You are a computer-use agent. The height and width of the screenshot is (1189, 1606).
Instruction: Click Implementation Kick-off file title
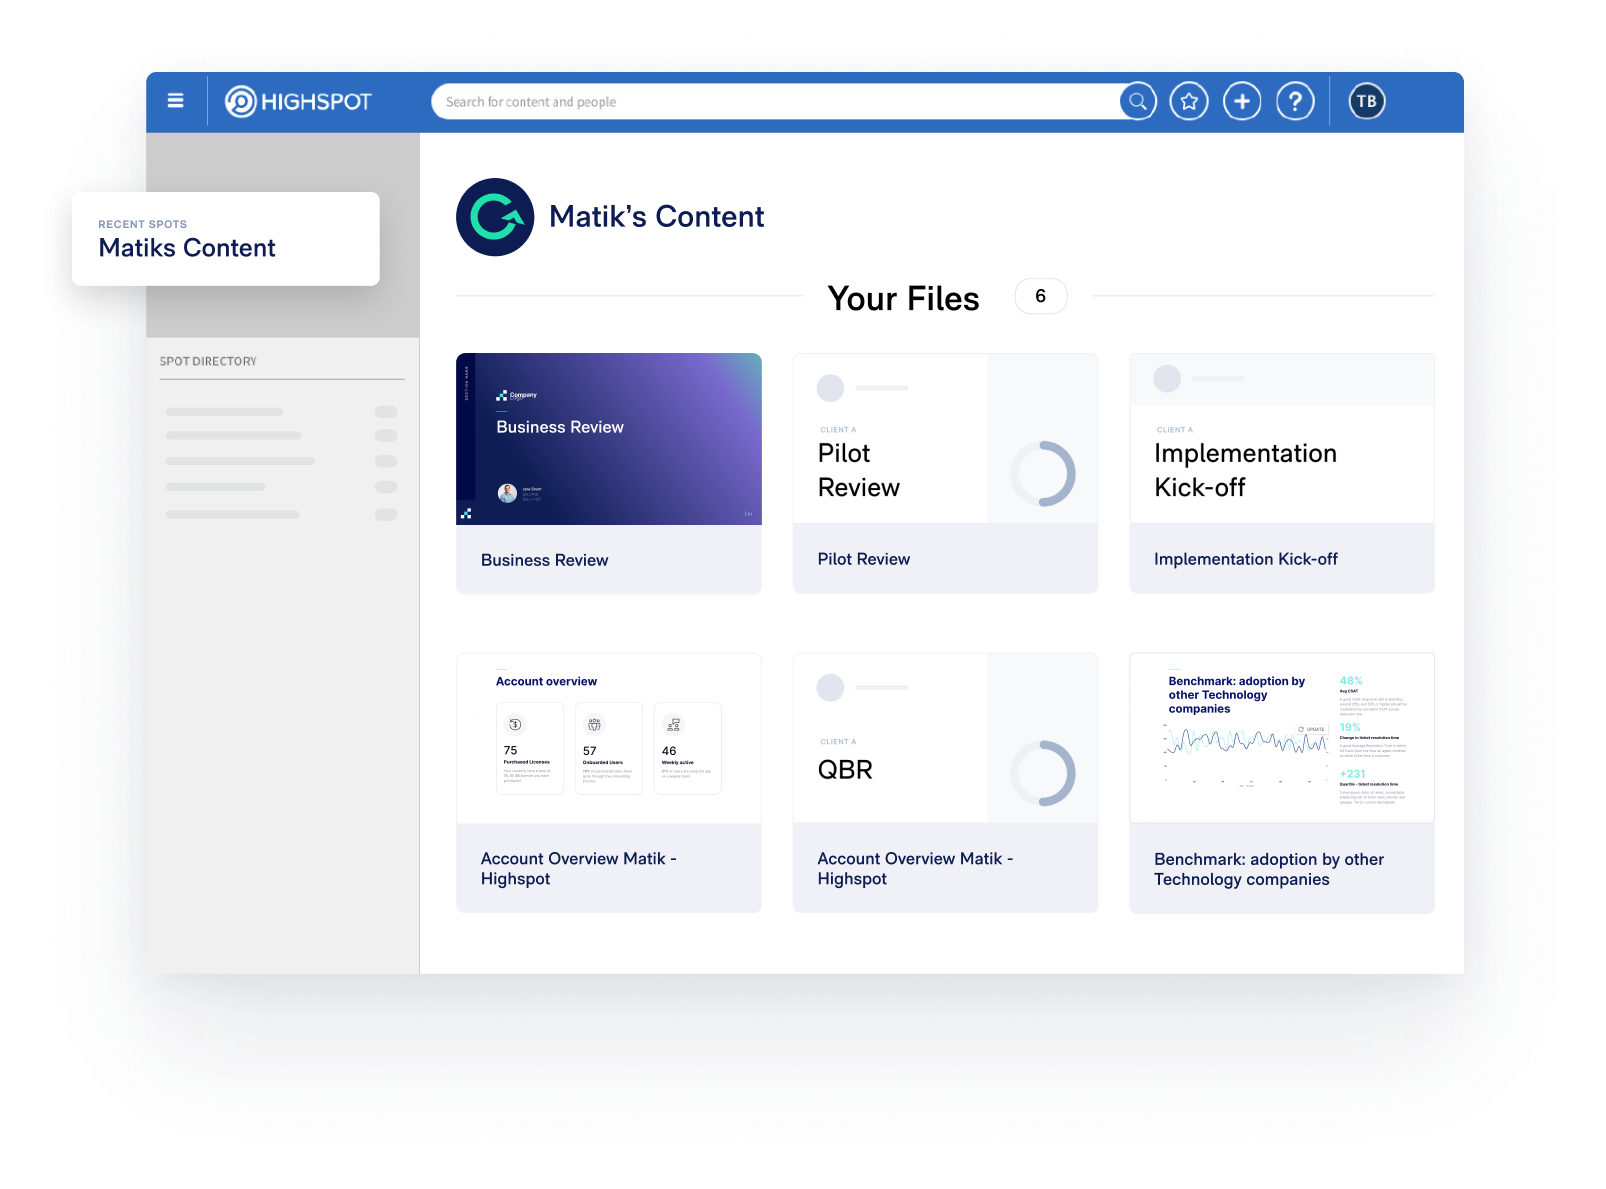click(x=1246, y=559)
